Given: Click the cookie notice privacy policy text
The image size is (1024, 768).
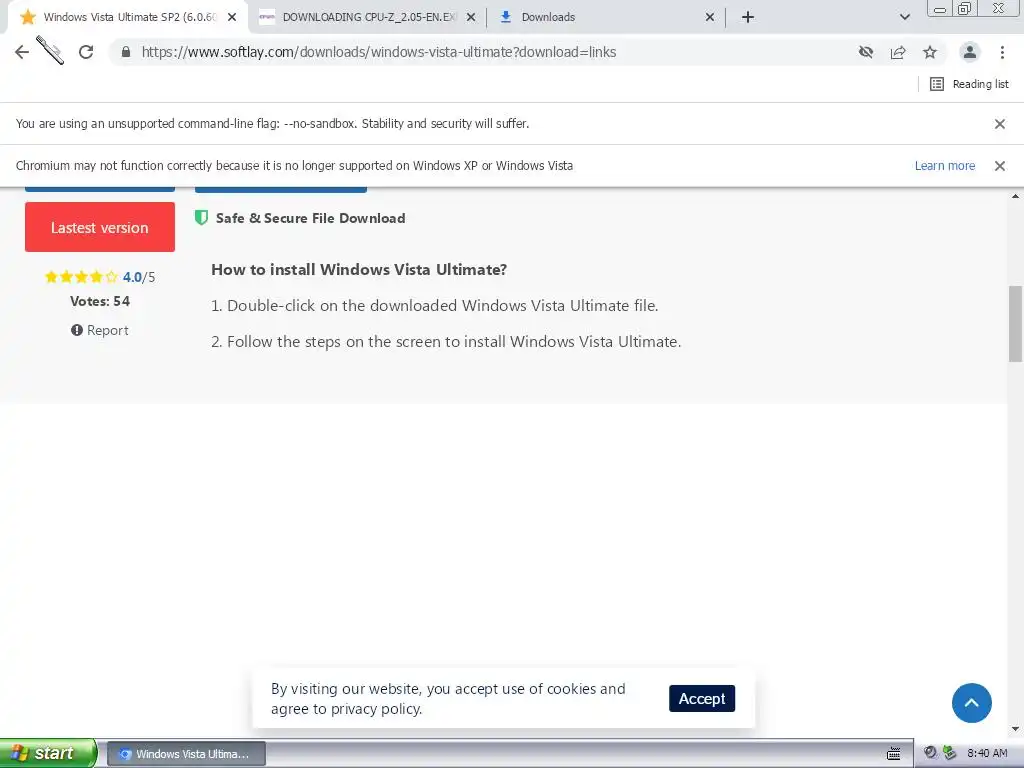Looking at the screenshot, I should pyautogui.click(x=448, y=699).
